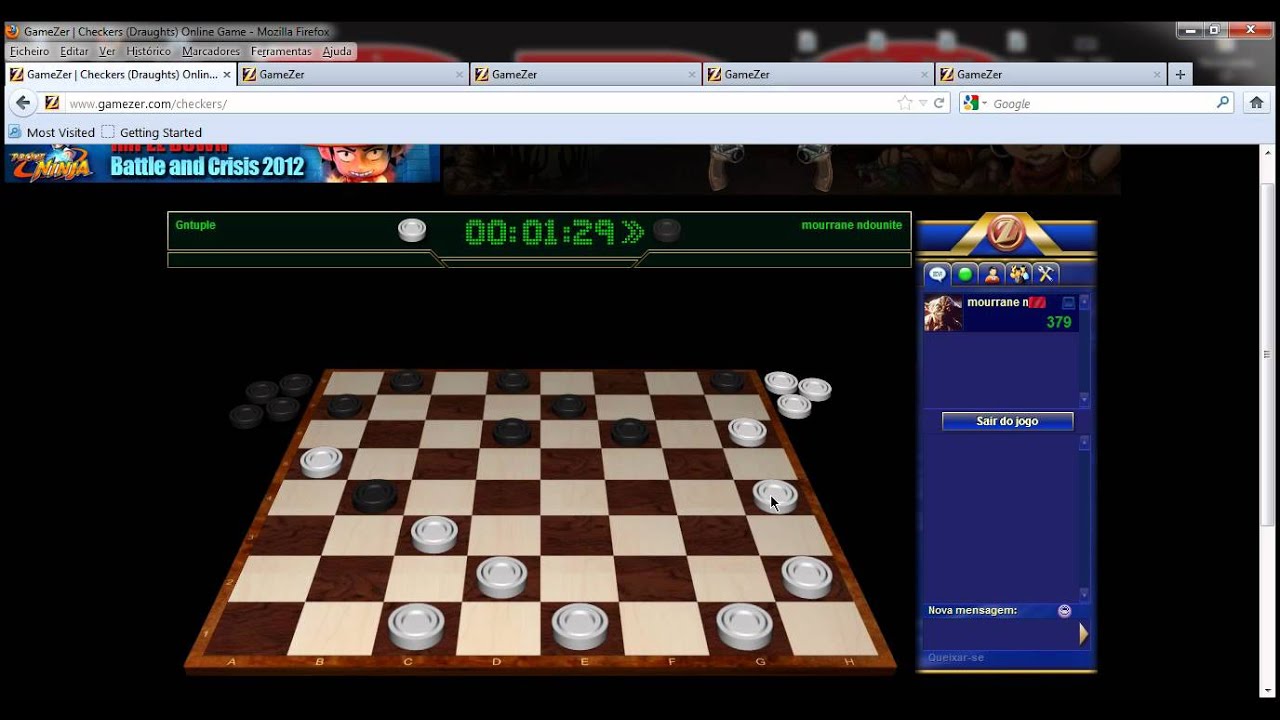
Task: Open the player profile tab icon
Action: click(x=992, y=274)
